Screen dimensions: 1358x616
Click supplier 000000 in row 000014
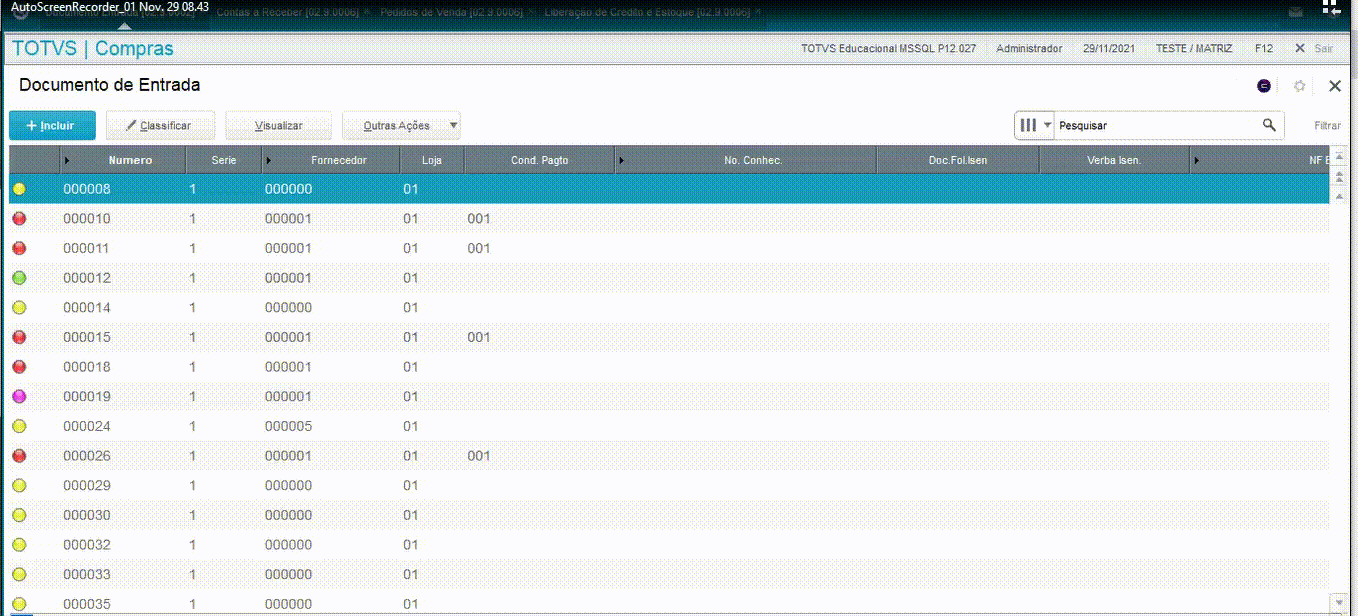click(x=288, y=308)
